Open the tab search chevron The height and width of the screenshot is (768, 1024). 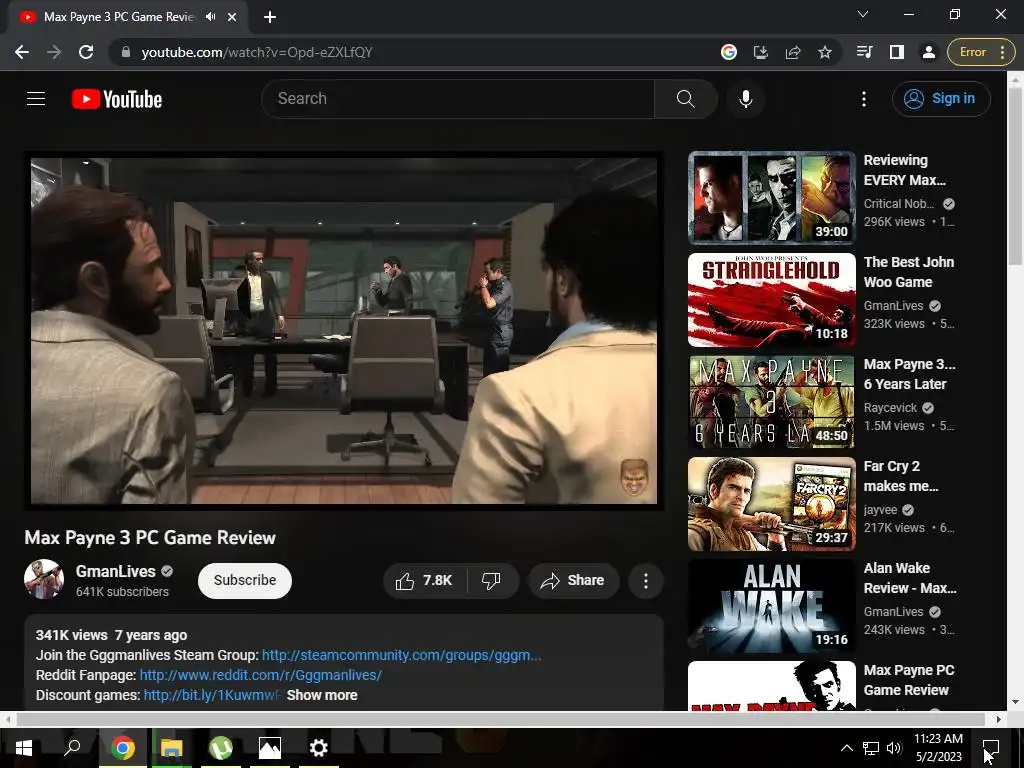(863, 14)
